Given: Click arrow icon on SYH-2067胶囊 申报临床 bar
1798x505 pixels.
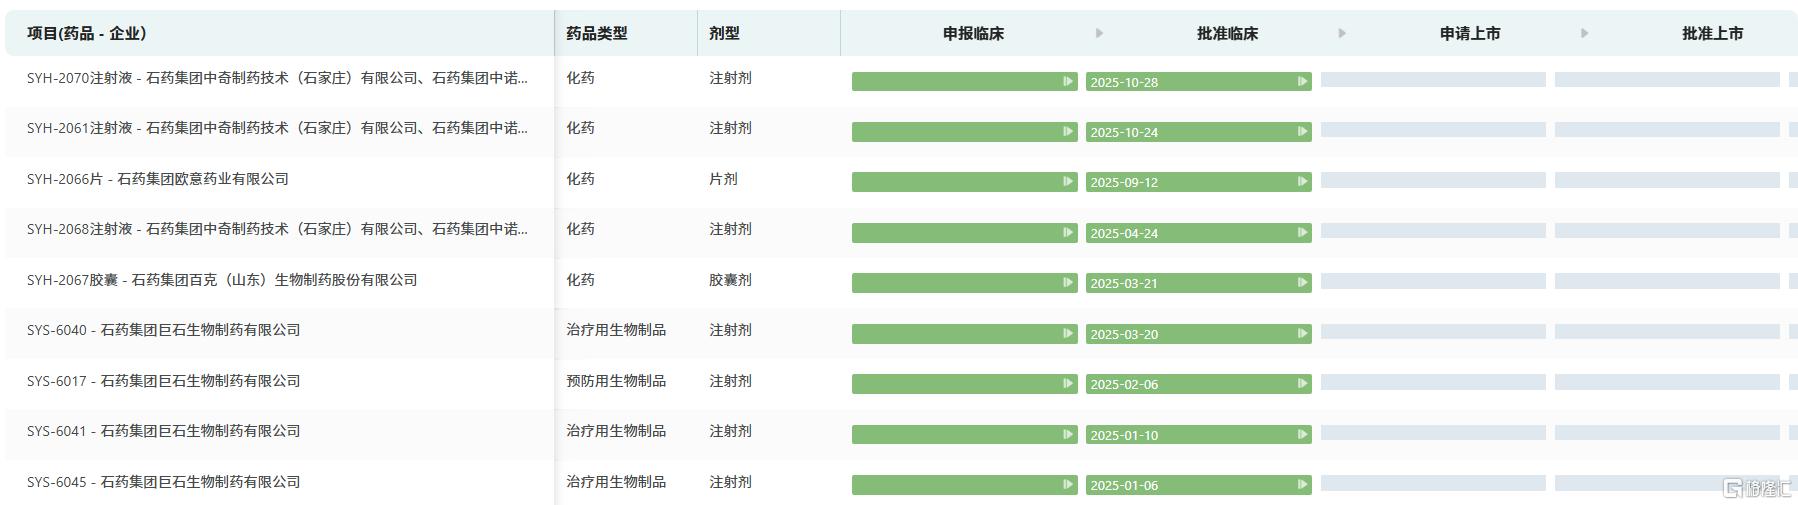Looking at the screenshot, I should [1068, 282].
